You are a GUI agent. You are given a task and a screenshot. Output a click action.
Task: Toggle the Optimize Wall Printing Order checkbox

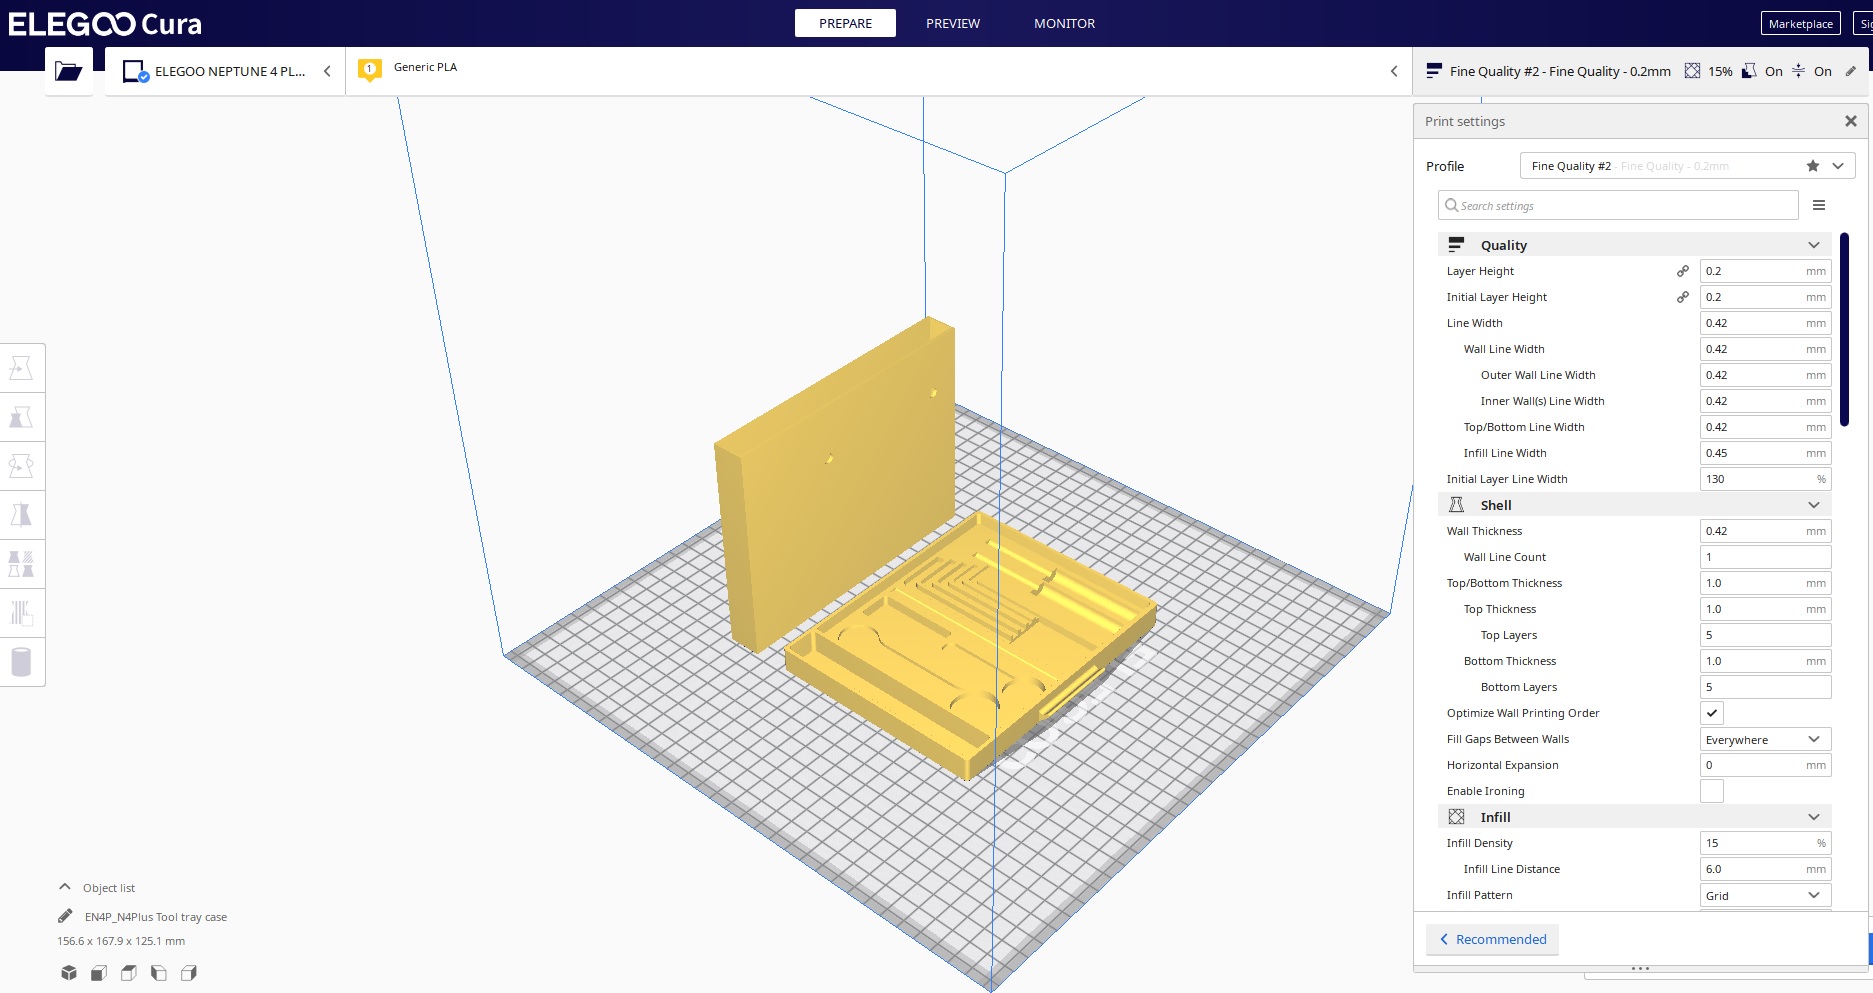[1711, 713]
